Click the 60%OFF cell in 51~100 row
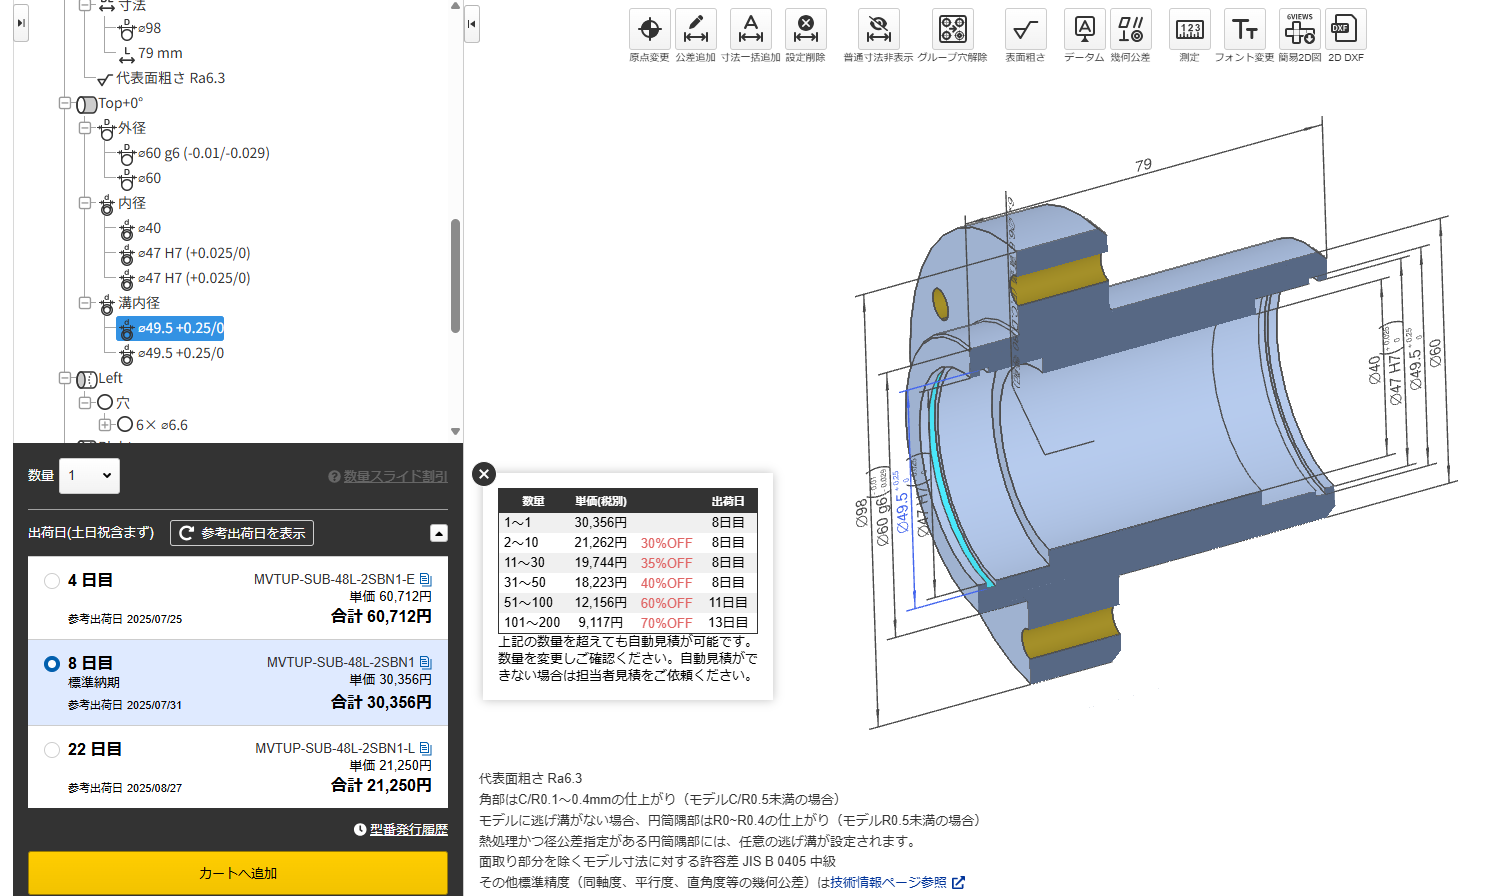This screenshot has width=1492, height=896. [x=666, y=602]
